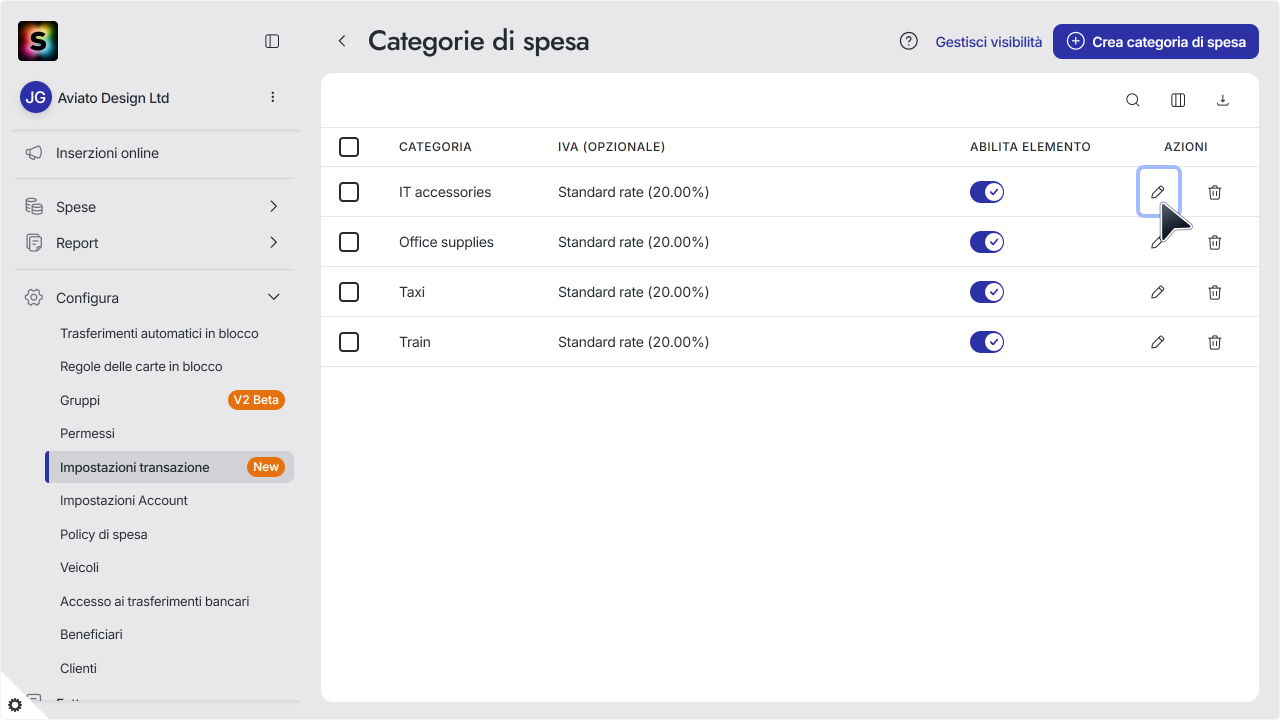Click the CATEGORIA column header
The width and height of the screenshot is (1280, 720).
(435, 147)
